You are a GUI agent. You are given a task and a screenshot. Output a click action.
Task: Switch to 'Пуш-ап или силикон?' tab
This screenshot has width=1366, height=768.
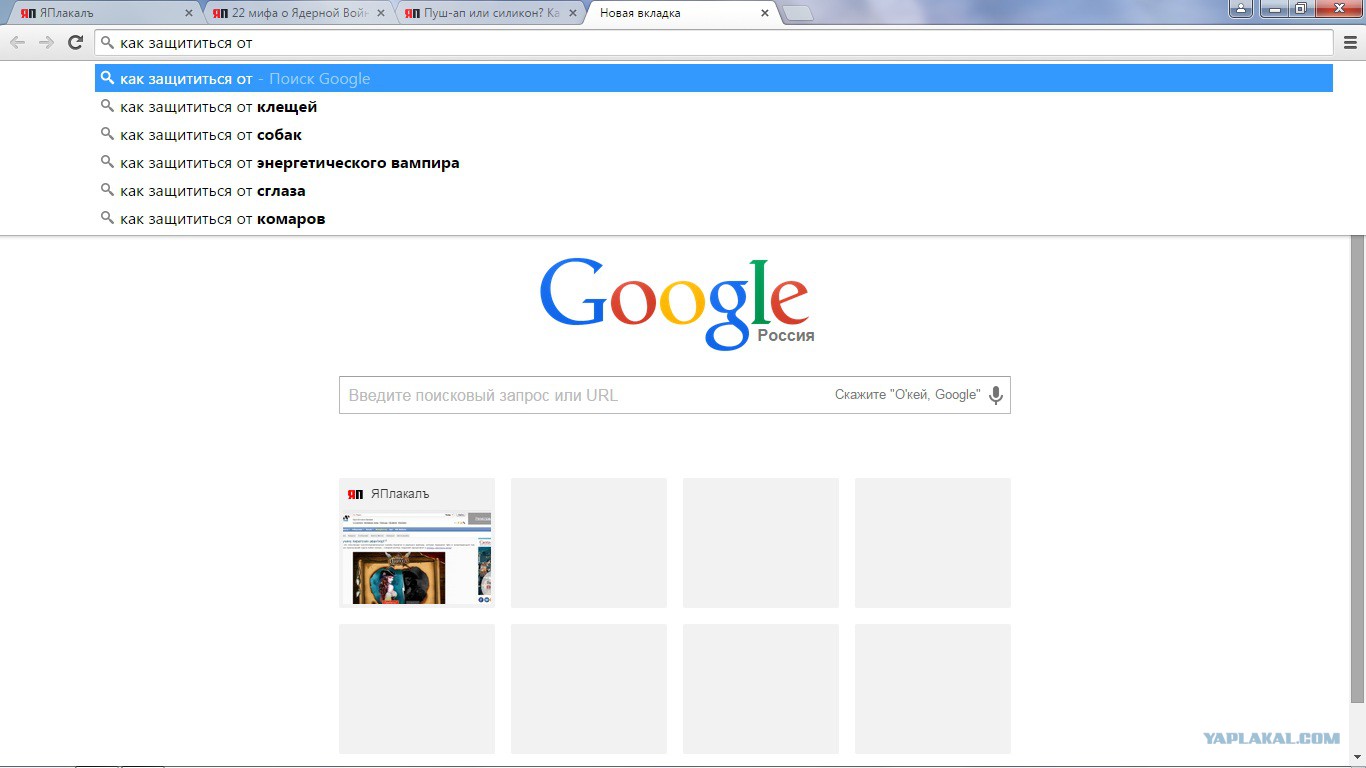489,13
